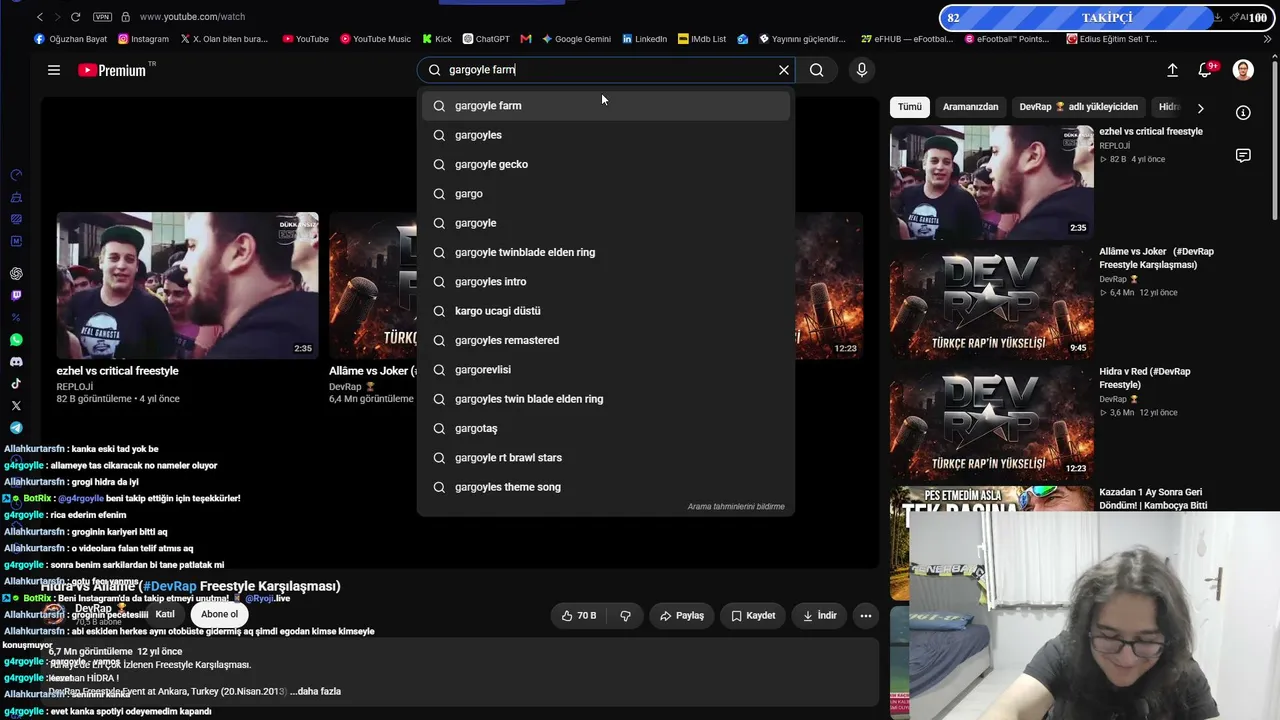1280x720 pixels.
Task: Pick the 'kargo ucagi düstü' suggestion
Action: point(606,311)
